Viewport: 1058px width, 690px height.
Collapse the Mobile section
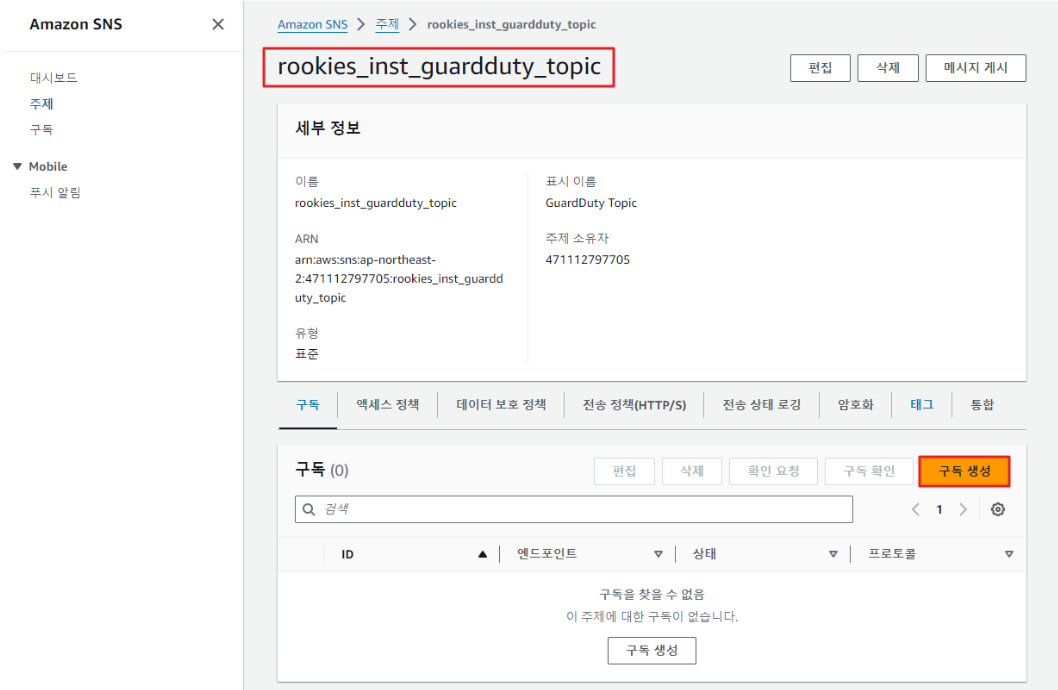click(18, 166)
